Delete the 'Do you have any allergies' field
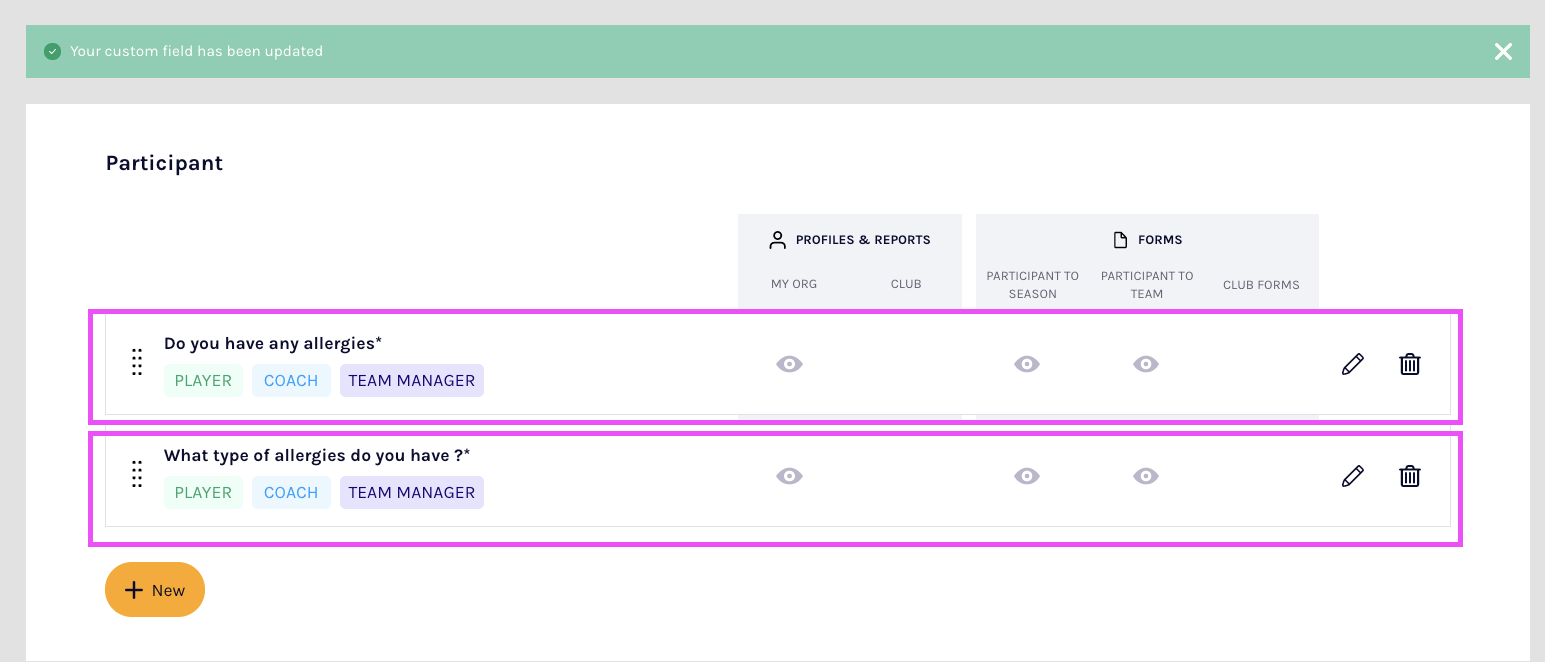The image size is (1545, 662). click(x=1409, y=364)
